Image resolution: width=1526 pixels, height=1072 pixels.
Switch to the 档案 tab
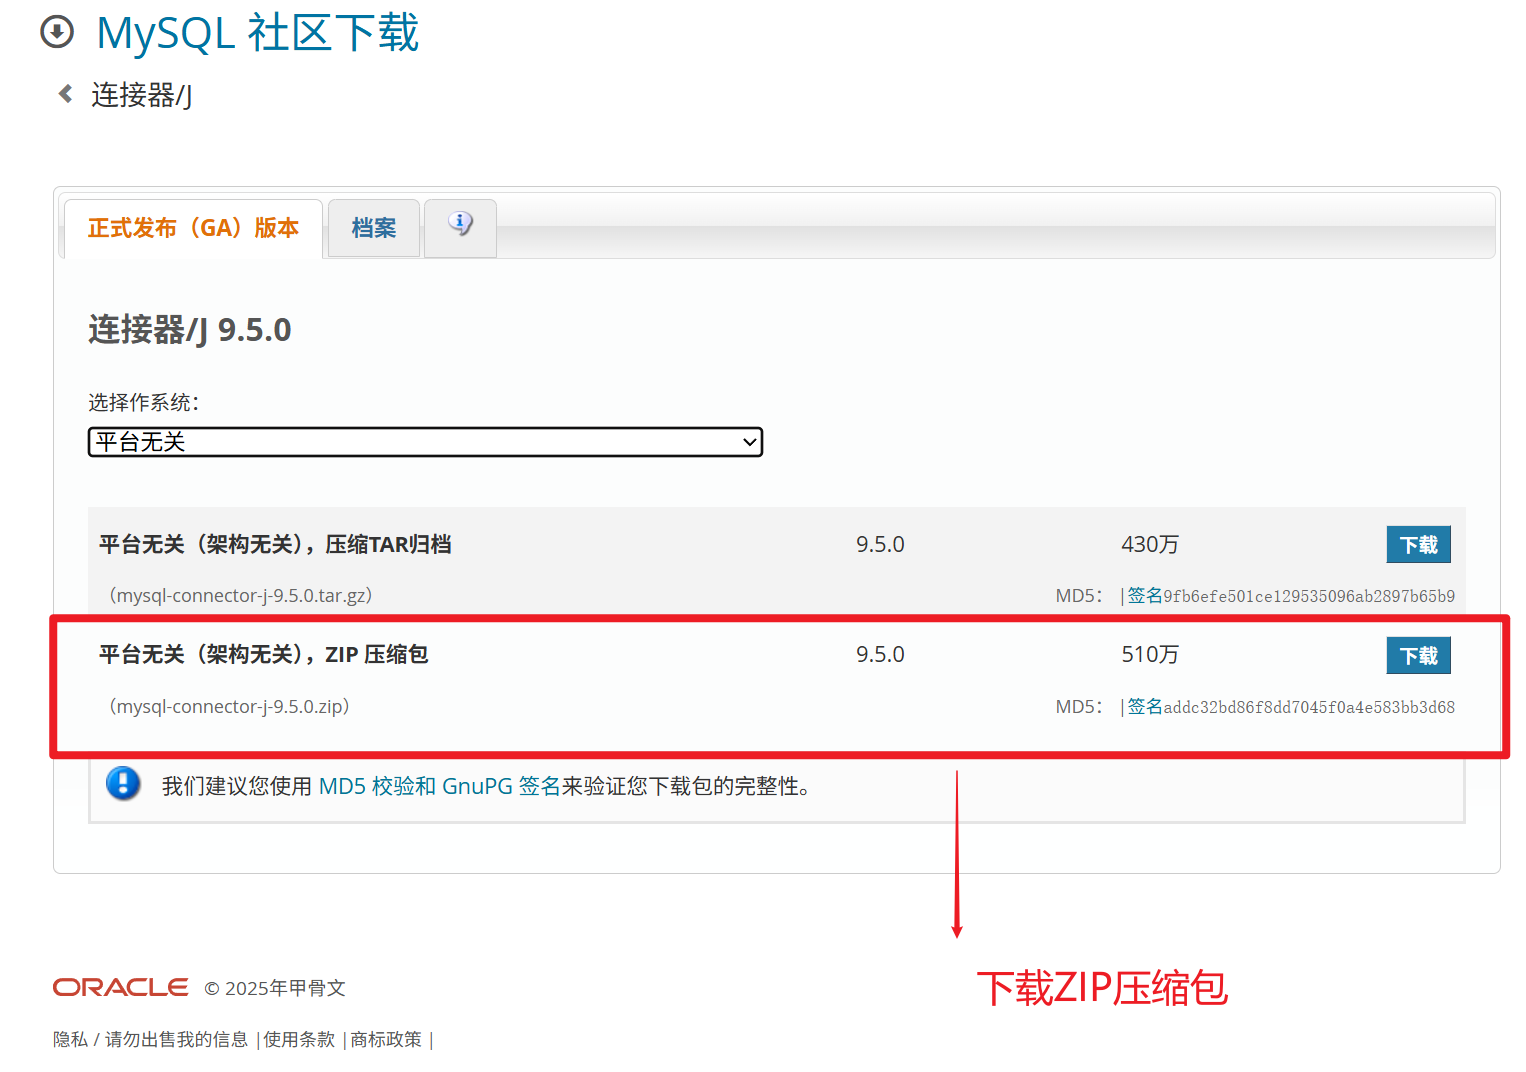[373, 228]
